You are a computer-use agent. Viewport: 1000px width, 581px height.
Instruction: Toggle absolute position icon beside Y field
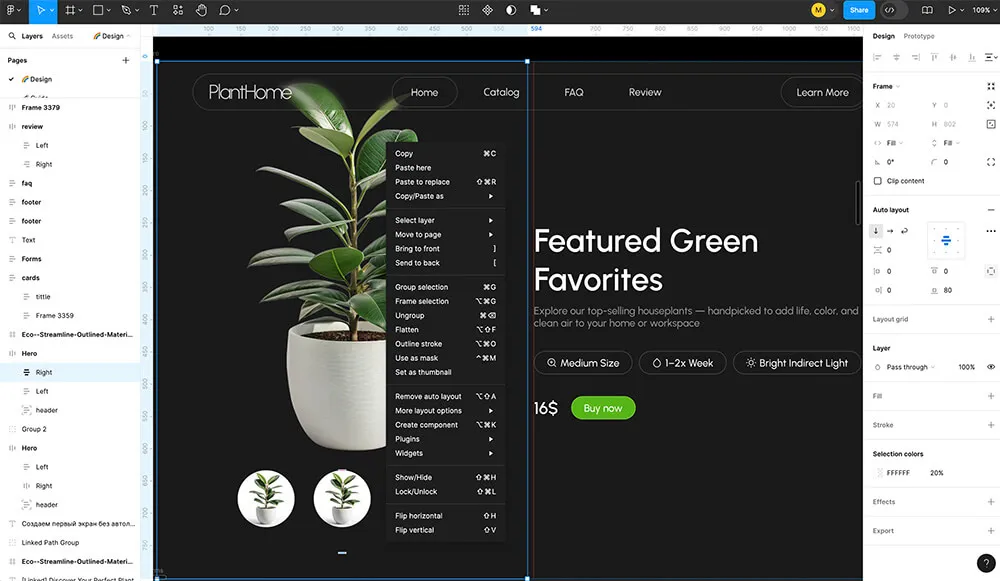[x=991, y=105]
